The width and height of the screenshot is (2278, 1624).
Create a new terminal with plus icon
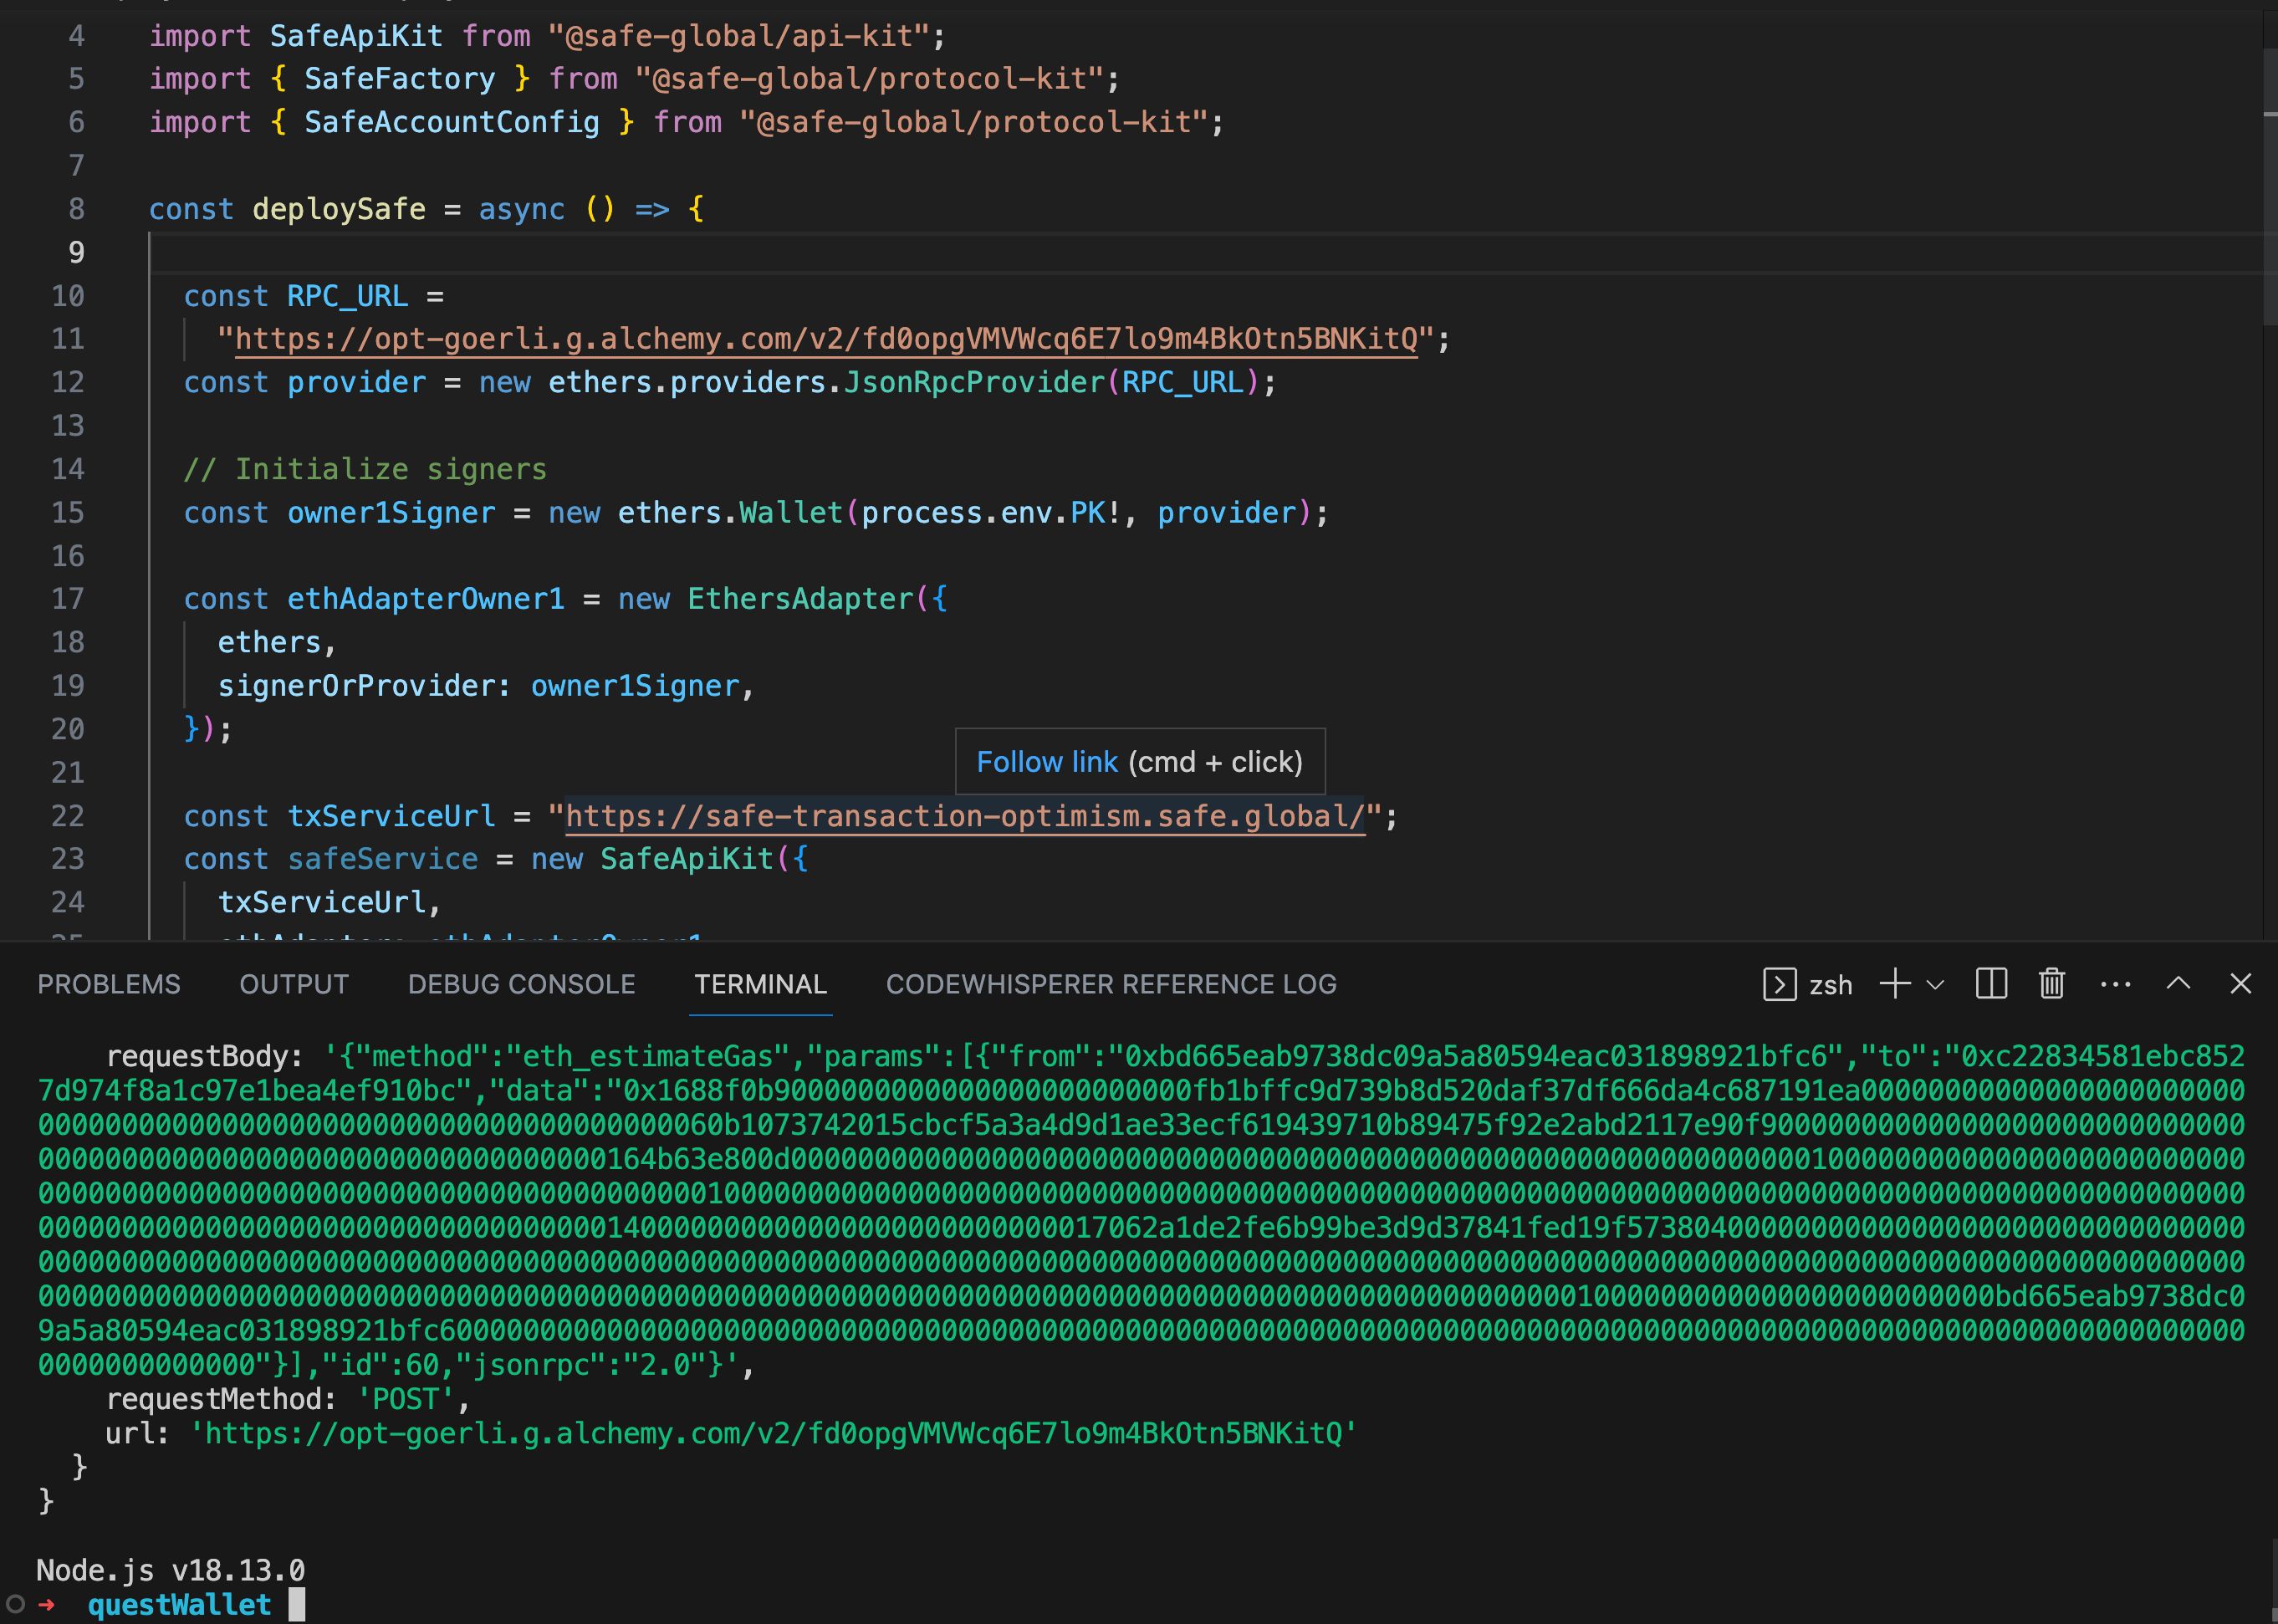tap(1894, 984)
